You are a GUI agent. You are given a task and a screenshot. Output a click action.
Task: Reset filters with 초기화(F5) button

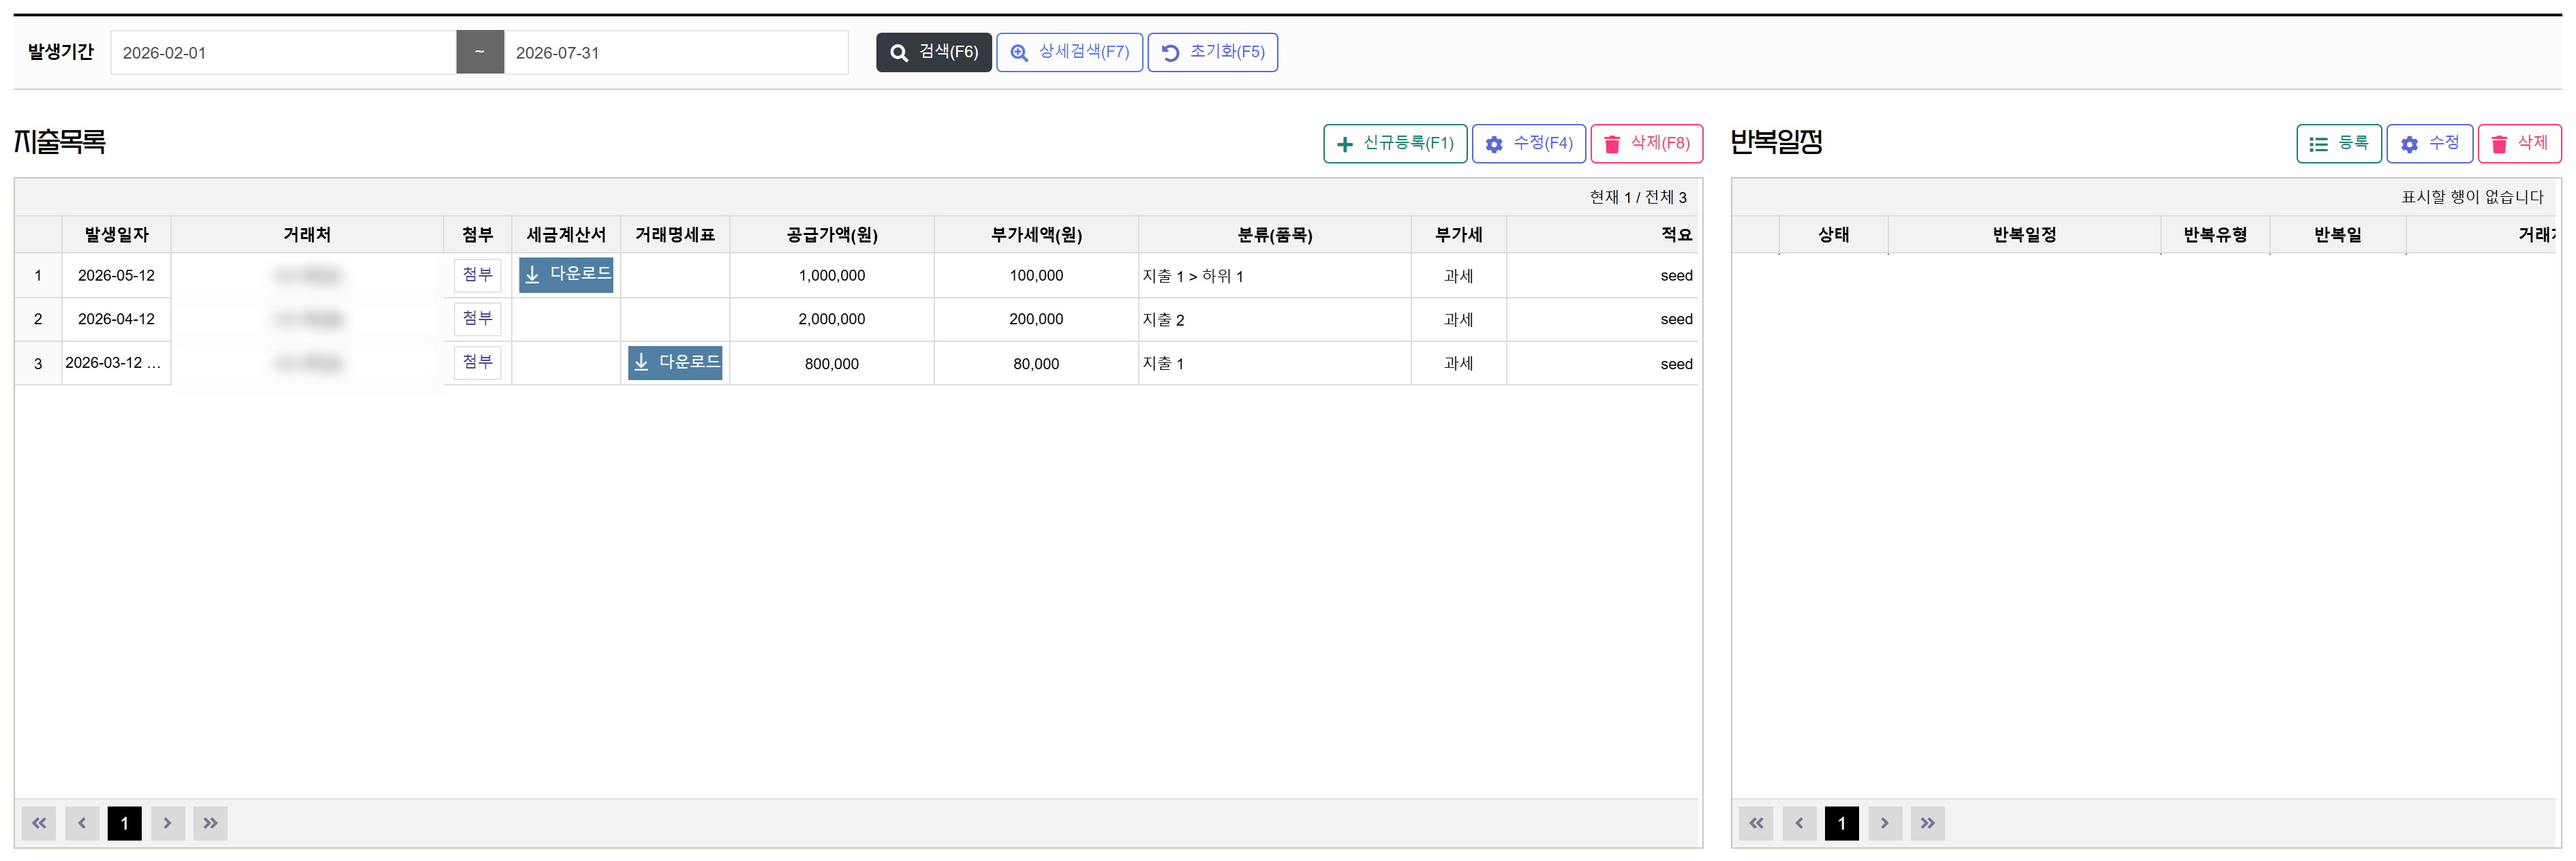point(1212,52)
